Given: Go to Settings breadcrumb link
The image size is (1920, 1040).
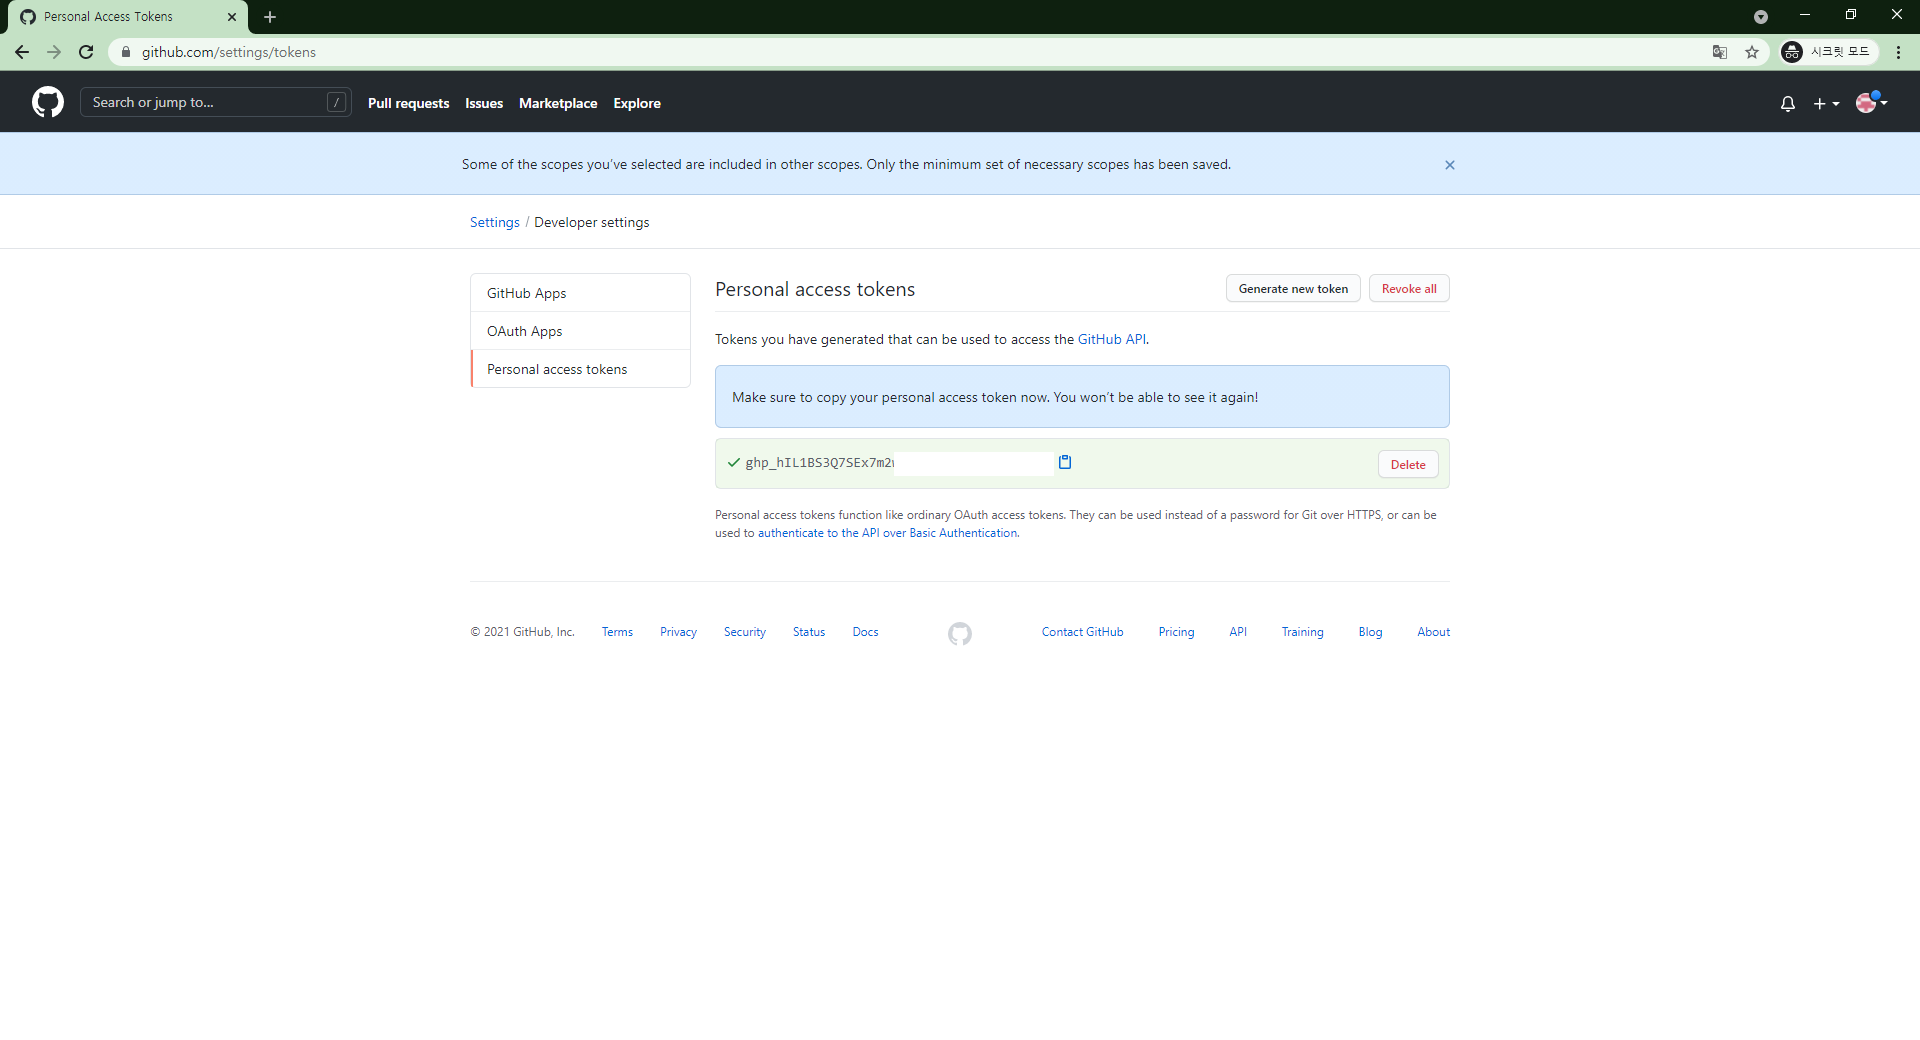Looking at the screenshot, I should click(x=495, y=222).
